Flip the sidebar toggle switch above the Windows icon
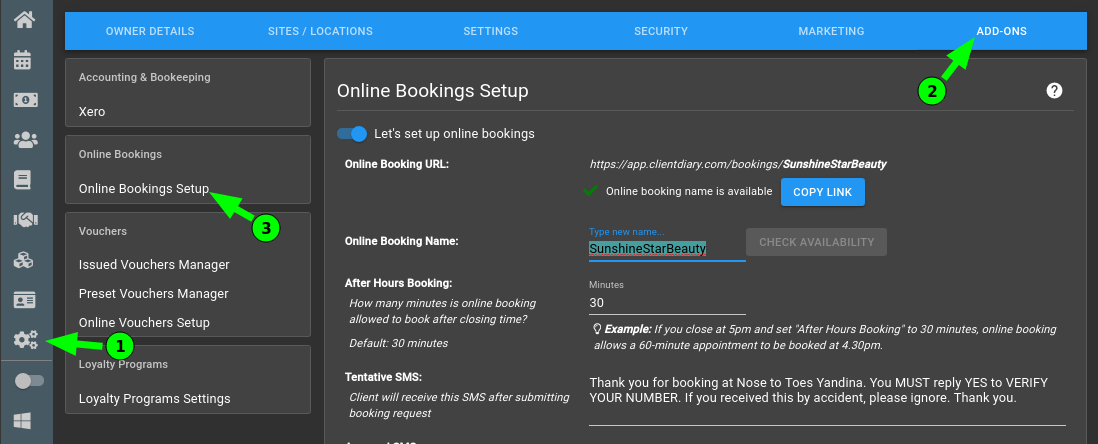Image resolution: width=1098 pixels, height=444 pixels. click(29, 381)
